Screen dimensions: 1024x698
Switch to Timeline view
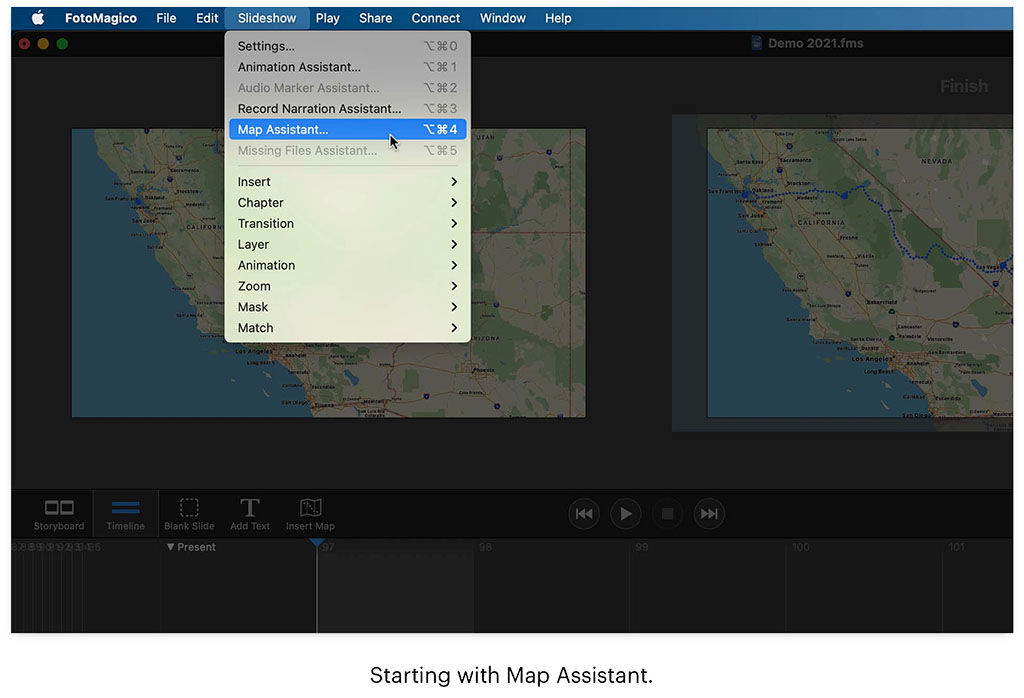click(x=125, y=515)
